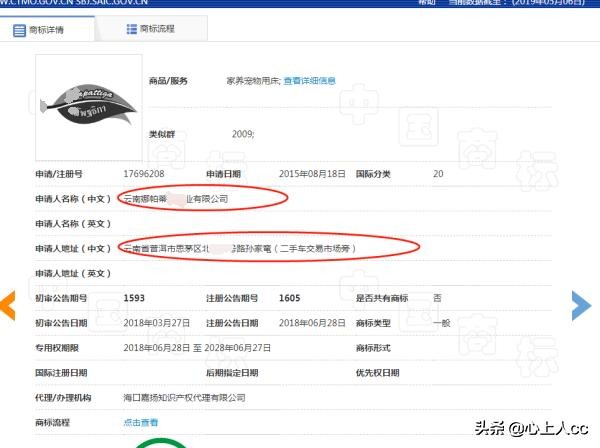Image resolution: width=600 pixels, height=448 pixels.
Task: Select registration announcement date 2018年06月28日
Action: point(312,323)
